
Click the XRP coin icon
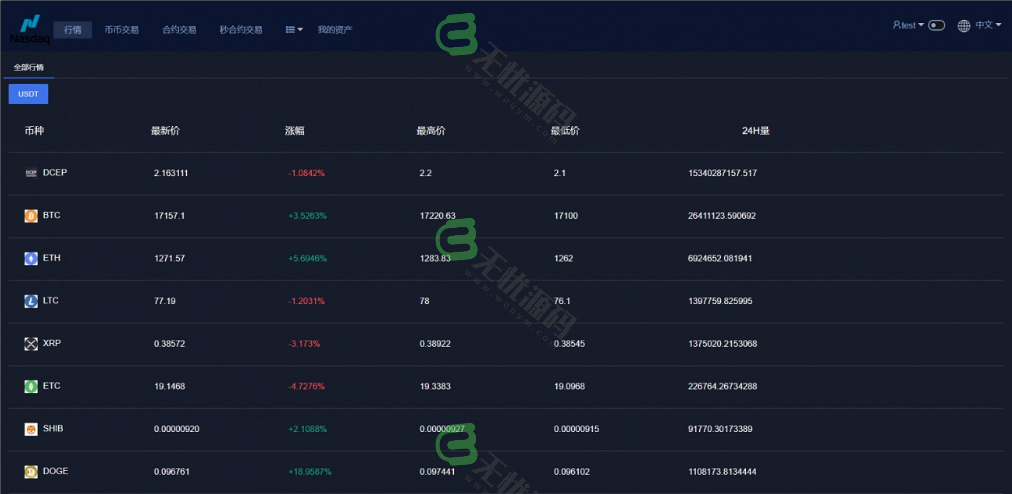coord(31,344)
